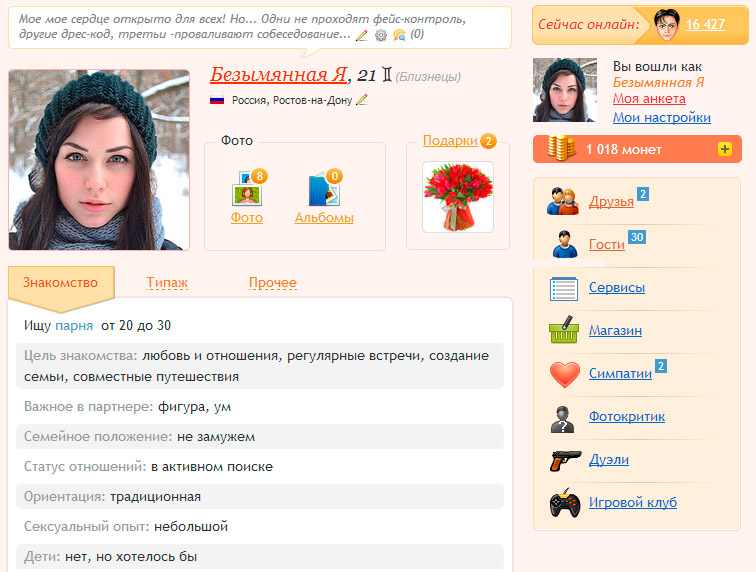The width and height of the screenshot is (756, 572).
Task: Click the 16 427 online users link
Action: click(705, 24)
